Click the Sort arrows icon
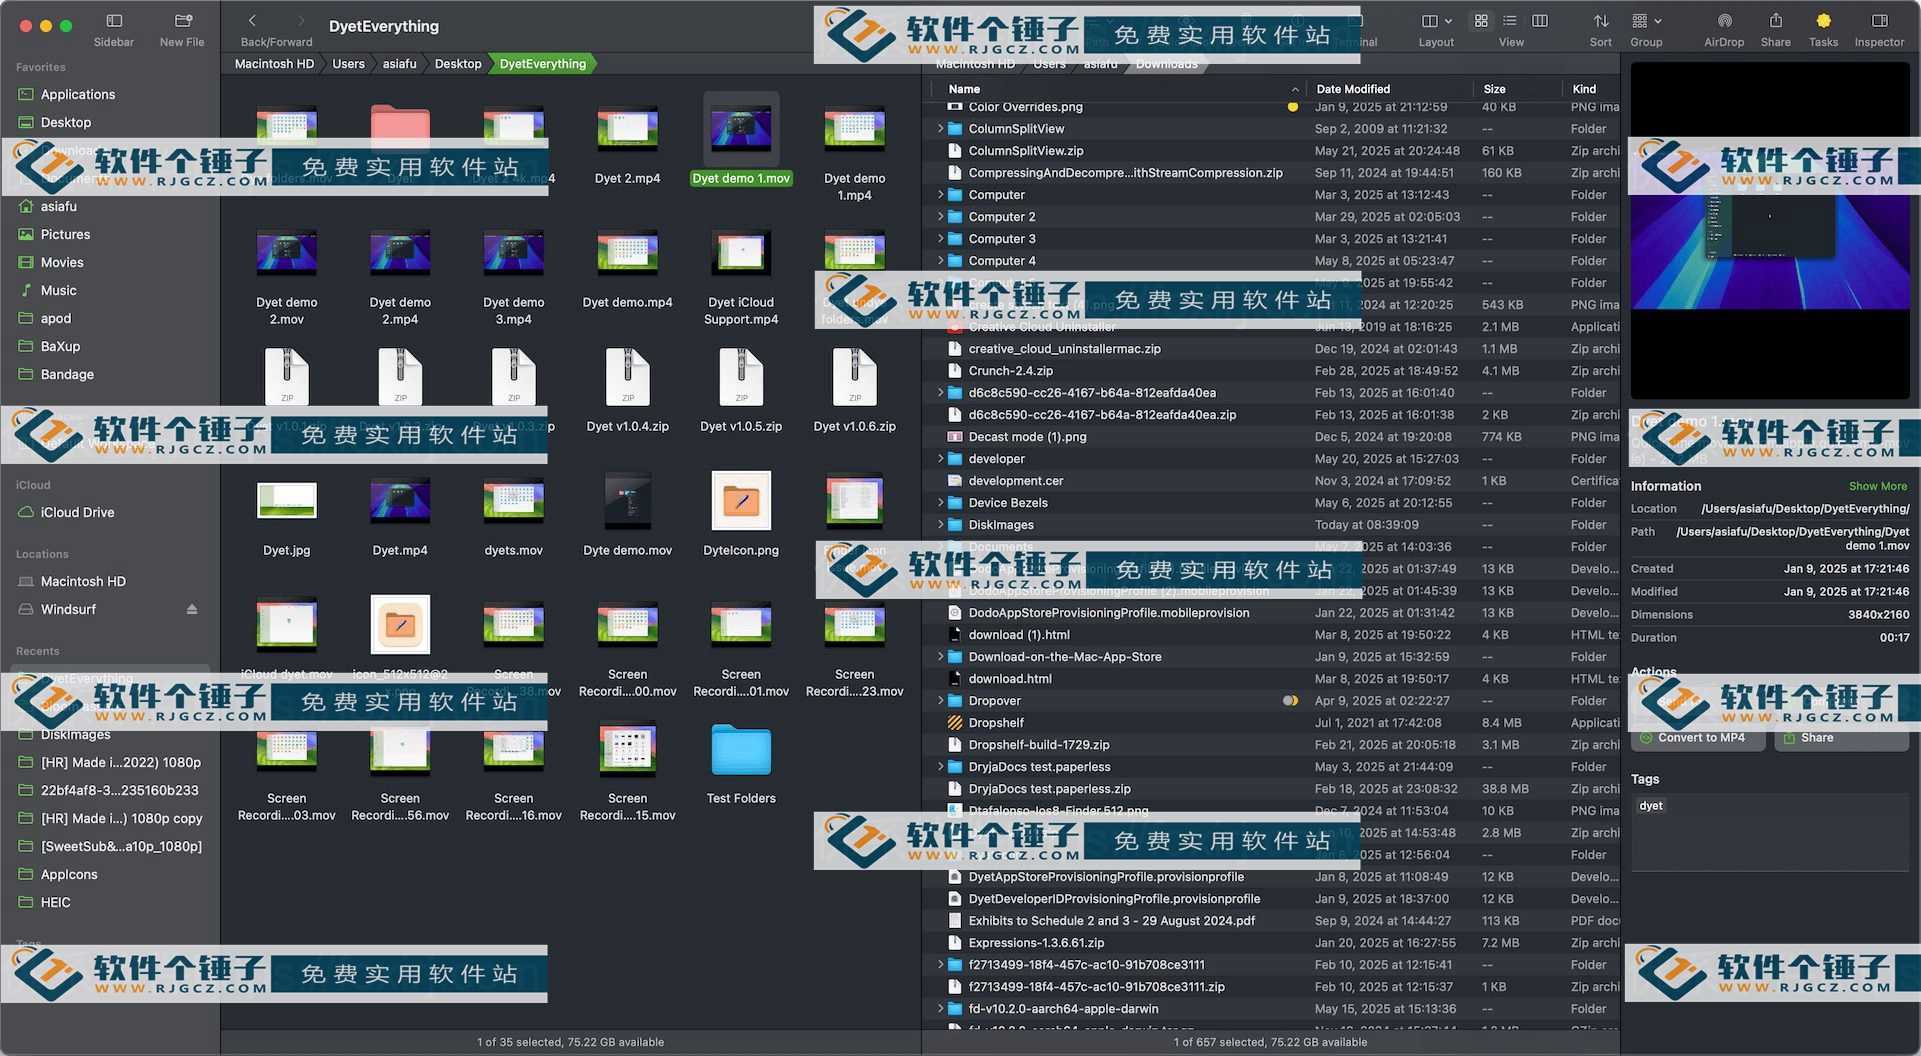This screenshot has height=1056, width=1921. [x=1601, y=21]
